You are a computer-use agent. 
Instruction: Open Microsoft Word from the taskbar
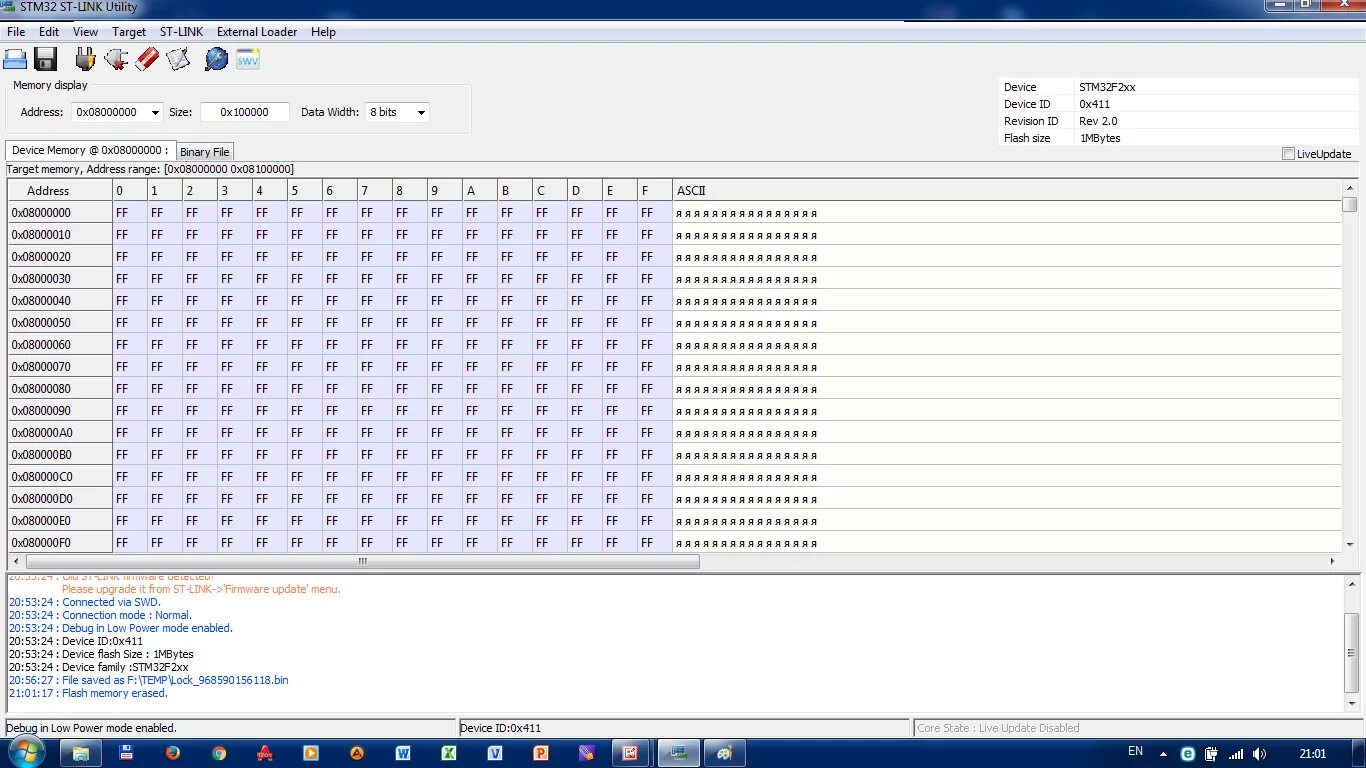403,753
